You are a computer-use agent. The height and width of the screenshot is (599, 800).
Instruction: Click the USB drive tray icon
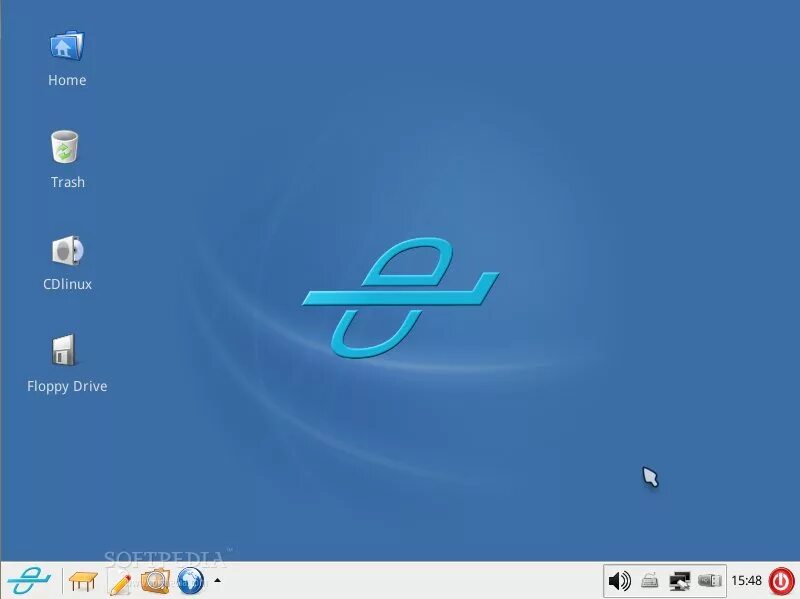710,581
